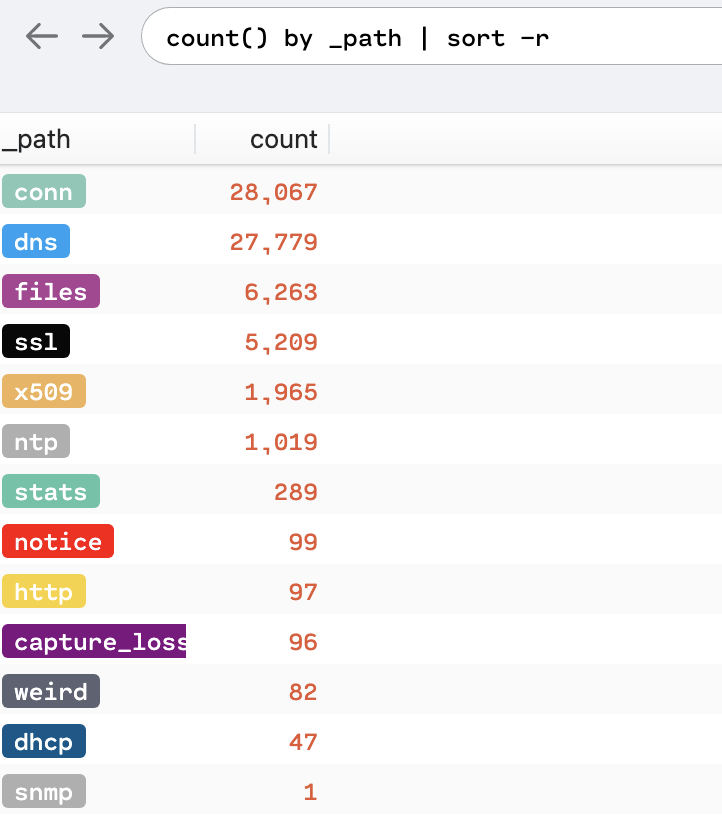Select the conn path tag
The width and height of the screenshot is (722, 840).
44,192
